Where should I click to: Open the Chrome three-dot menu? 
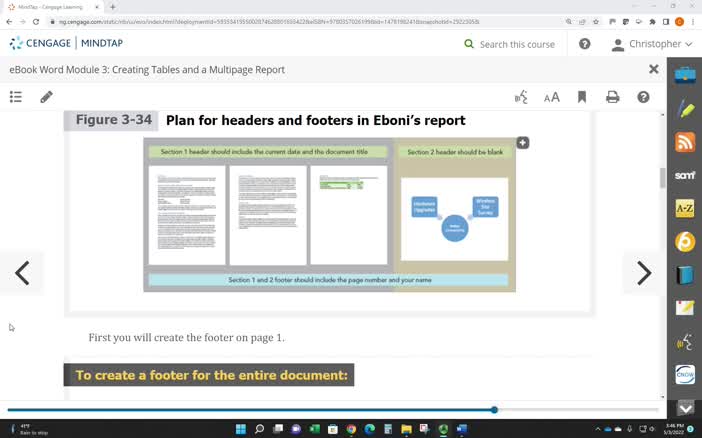[693, 21]
